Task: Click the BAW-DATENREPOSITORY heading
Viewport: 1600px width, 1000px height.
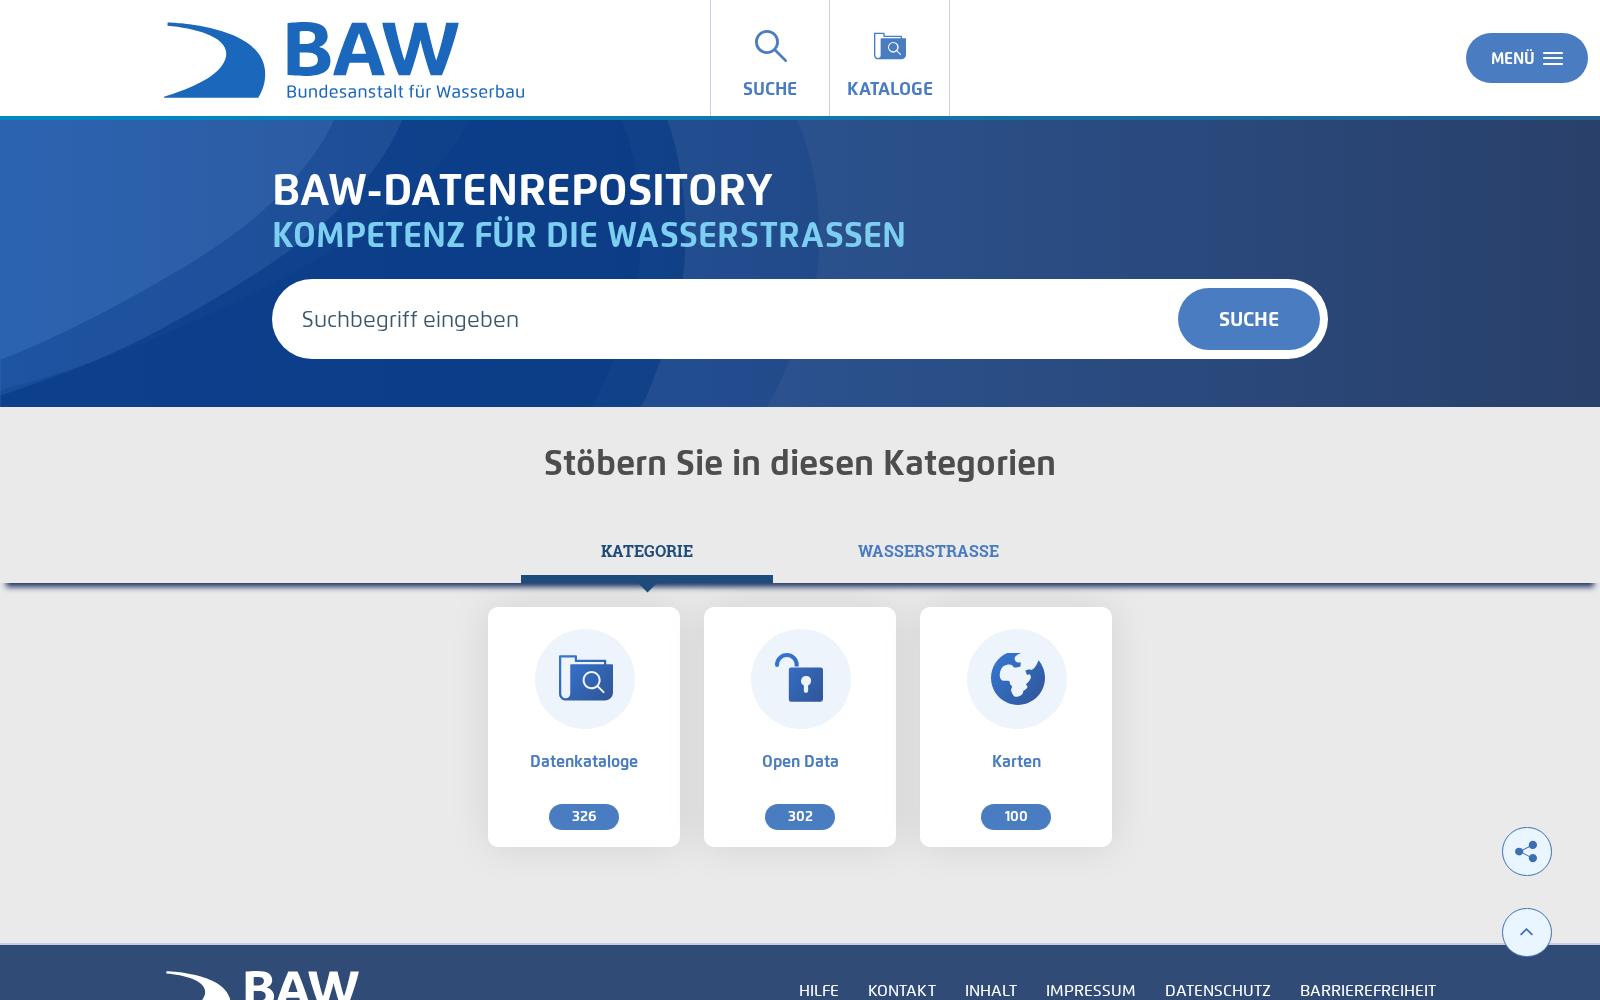Action: click(522, 190)
